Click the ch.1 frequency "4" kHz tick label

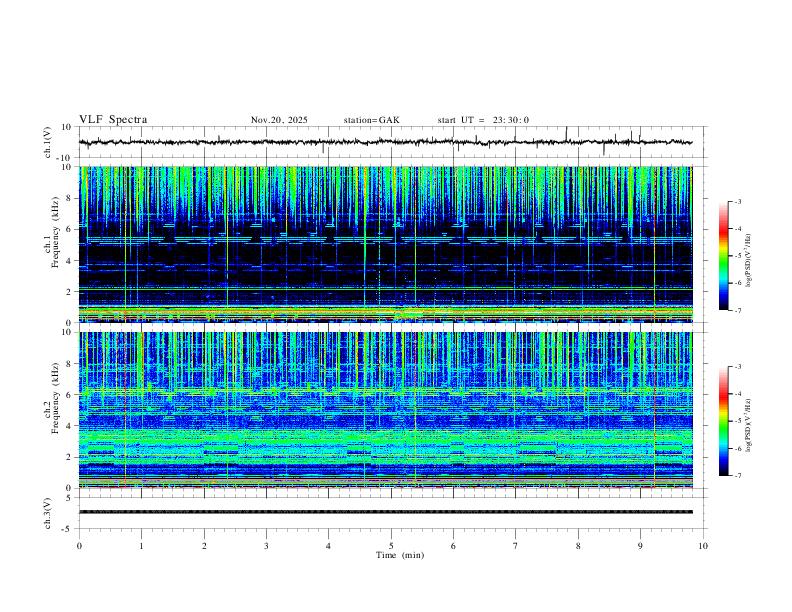(70, 261)
